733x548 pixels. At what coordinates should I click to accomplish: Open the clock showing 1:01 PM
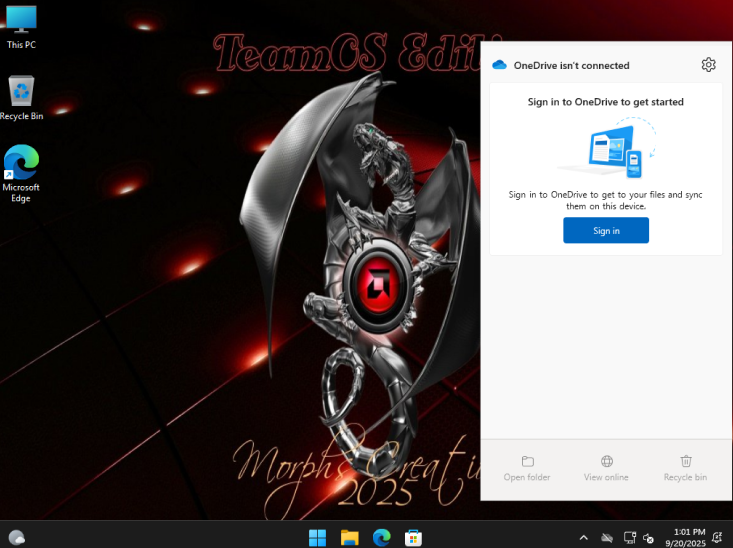[686, 537]
